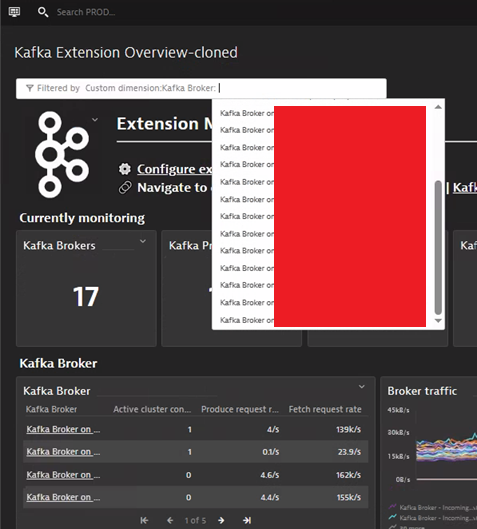Click the dropdown list scrollbar thumb

pos(438,247)
